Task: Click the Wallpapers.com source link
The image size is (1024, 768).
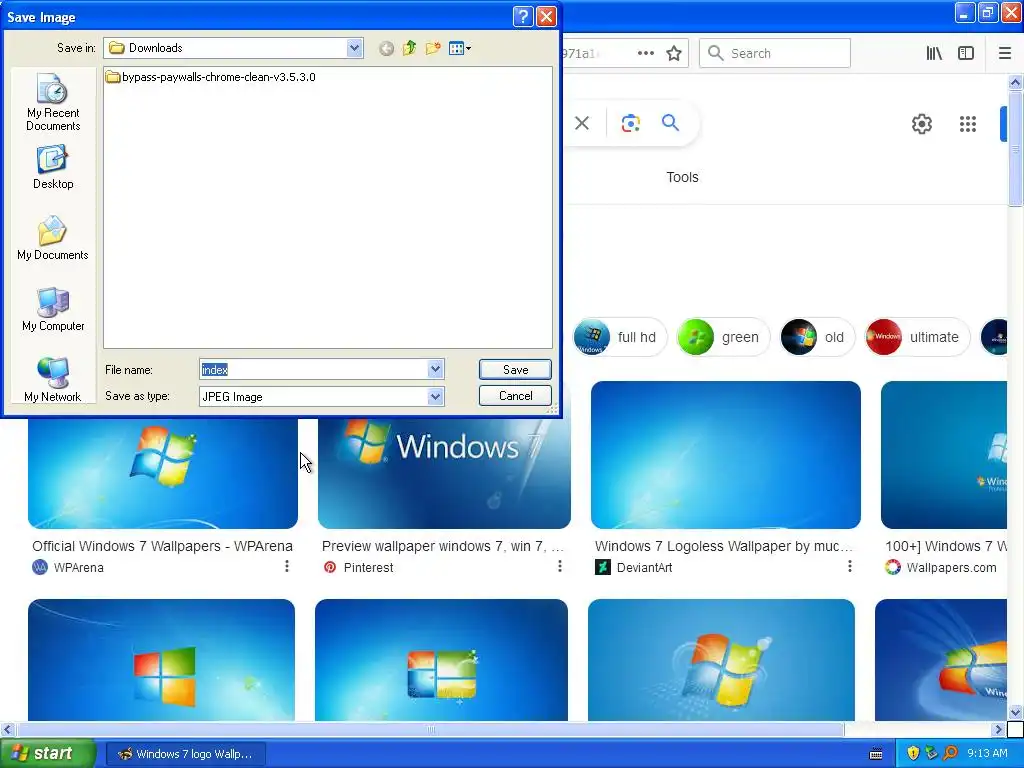Action: coord(941,568)
